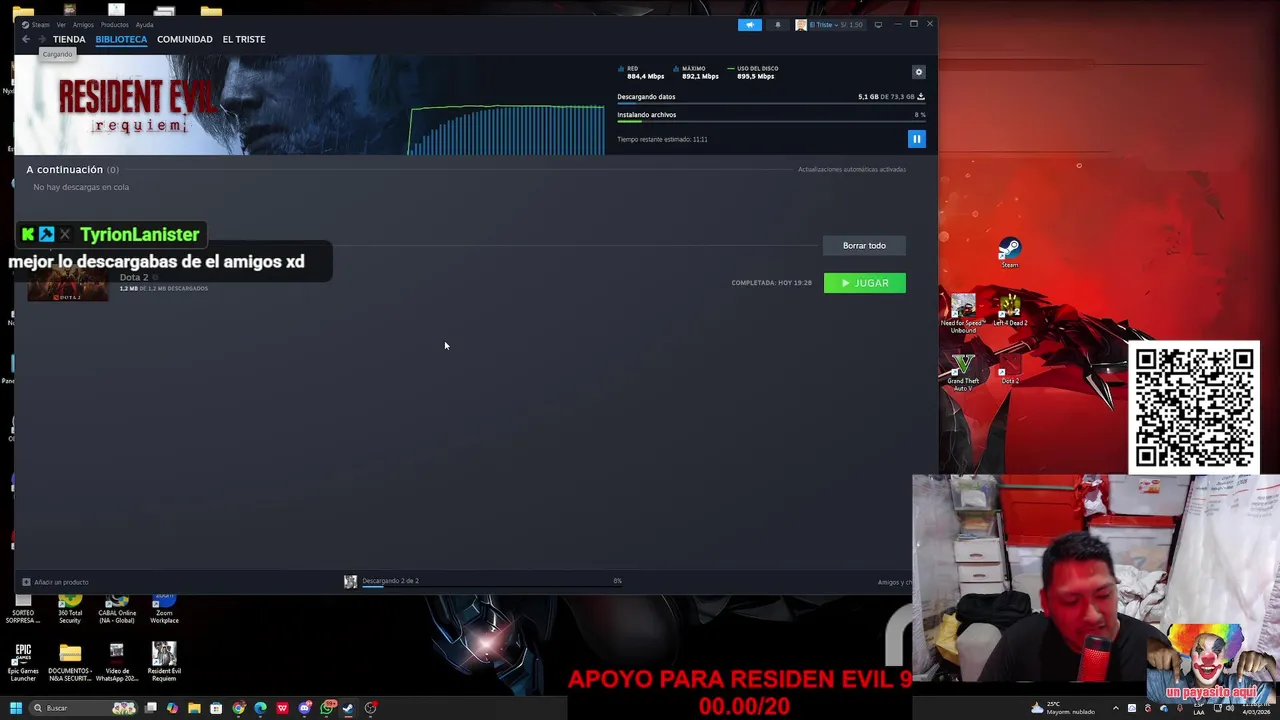The height and width of the screenshot is (720, 1280).
Task: Click the download throughput graph
Action: tap(506, 129)
